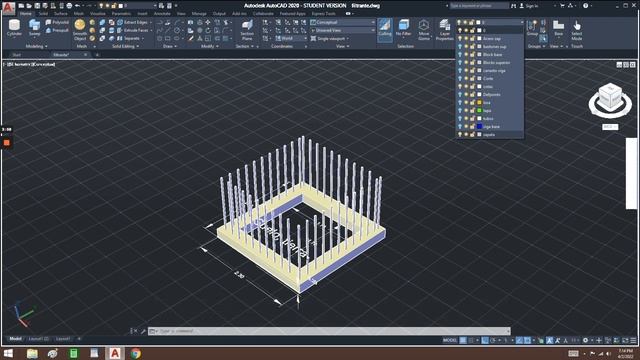Click Plot (print) in quick access toolbar
Viewport: 640px width, 360px height.
(x=69, y=6)
